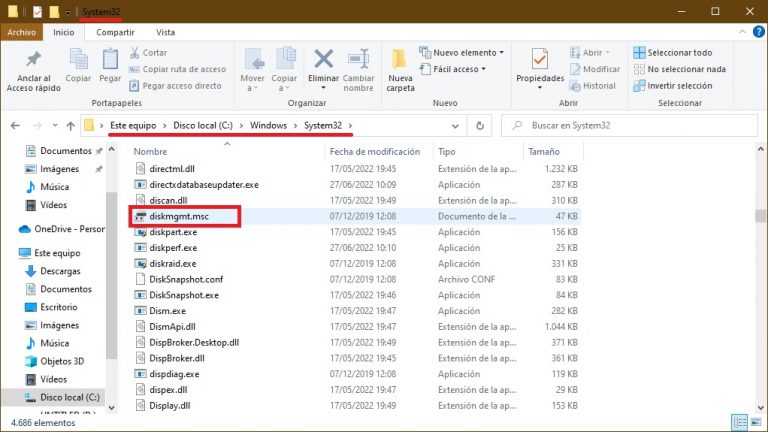Viewport: 768px width, 432px height.
Task: Refresh the System32 folder view
Action: tap(480, 126)
